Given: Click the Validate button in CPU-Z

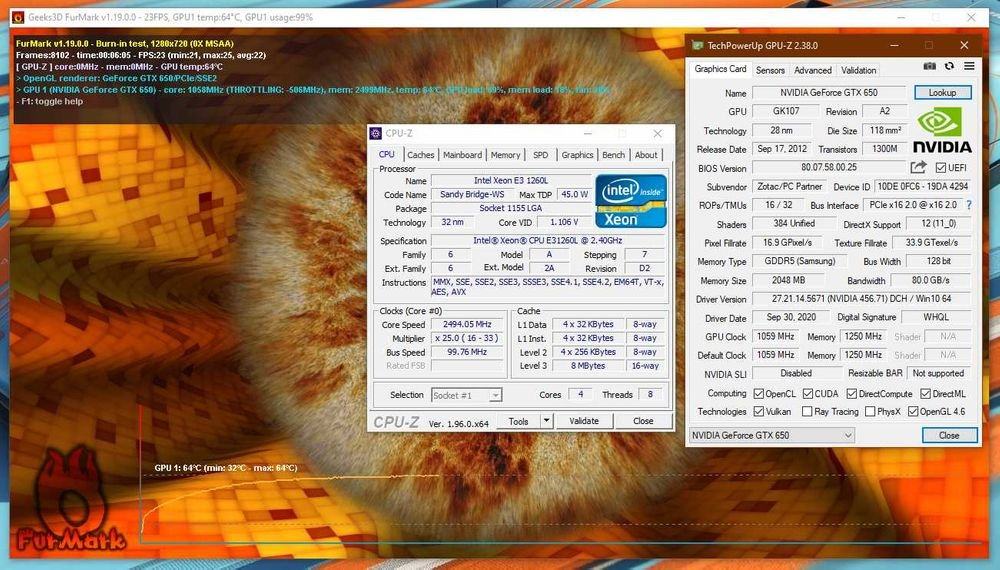Looking at the screenshot, I should point(584,421).
